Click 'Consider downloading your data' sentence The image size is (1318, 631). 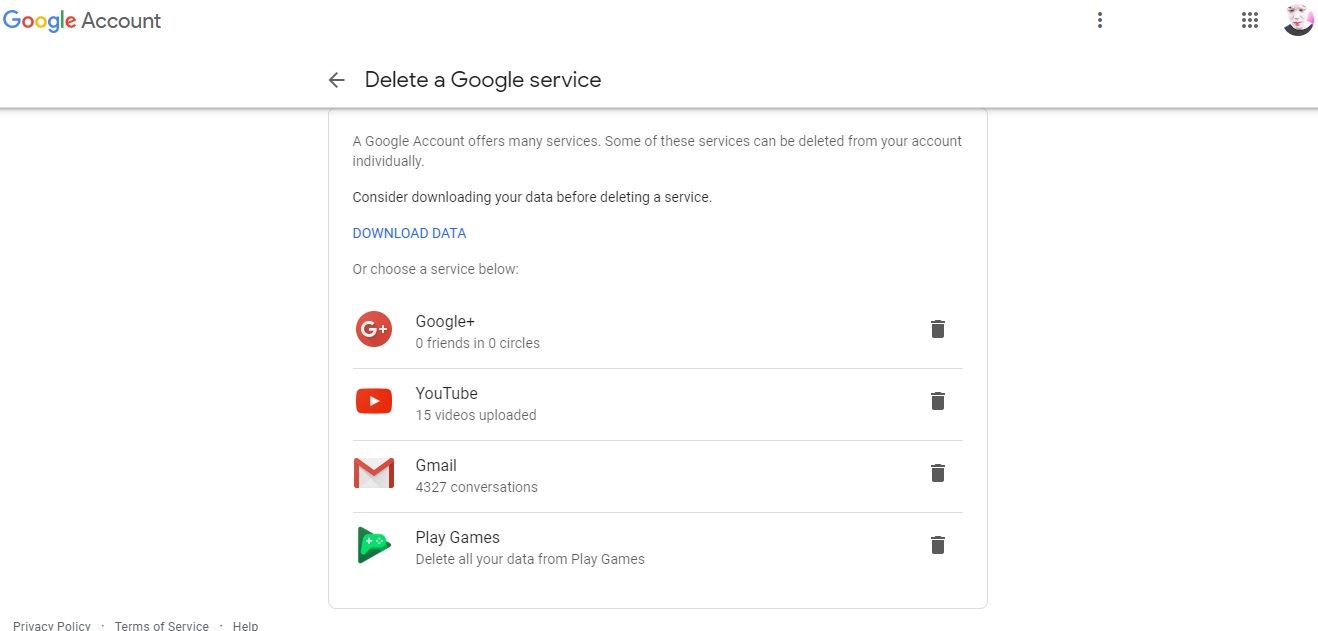(x=532, y=197)
